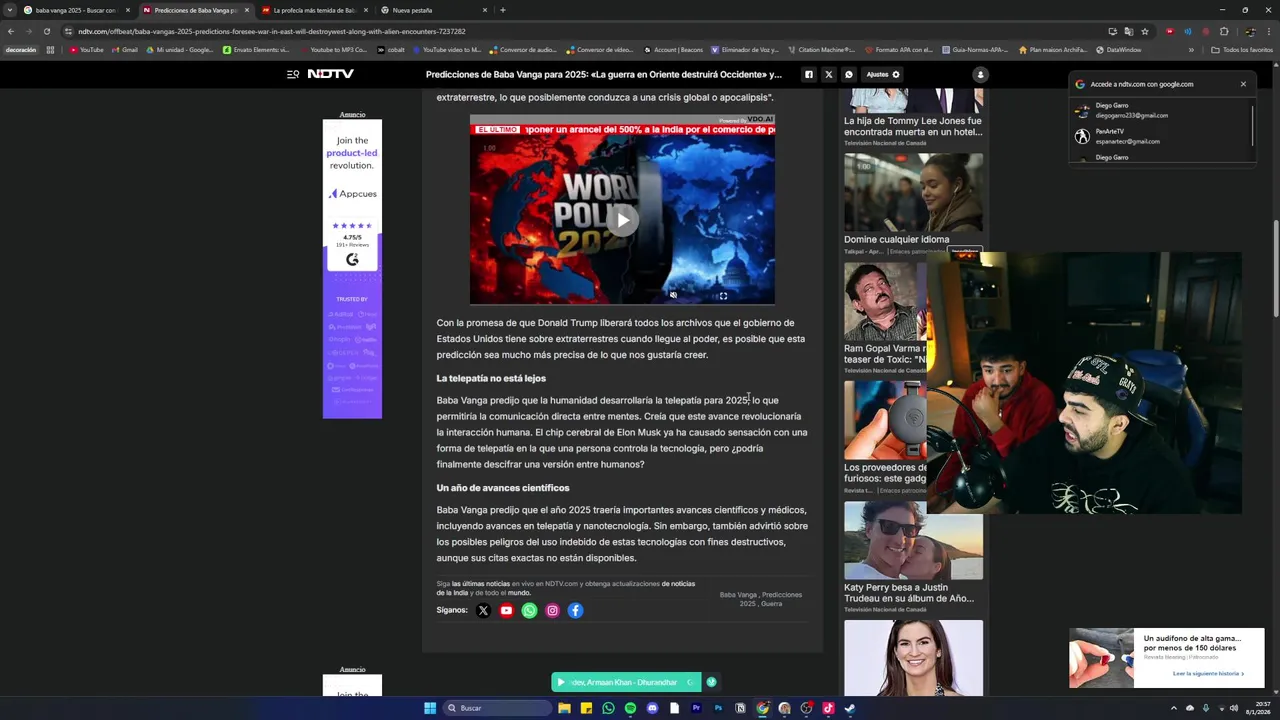Open Chrome three-dot menu

point(1269,31)
